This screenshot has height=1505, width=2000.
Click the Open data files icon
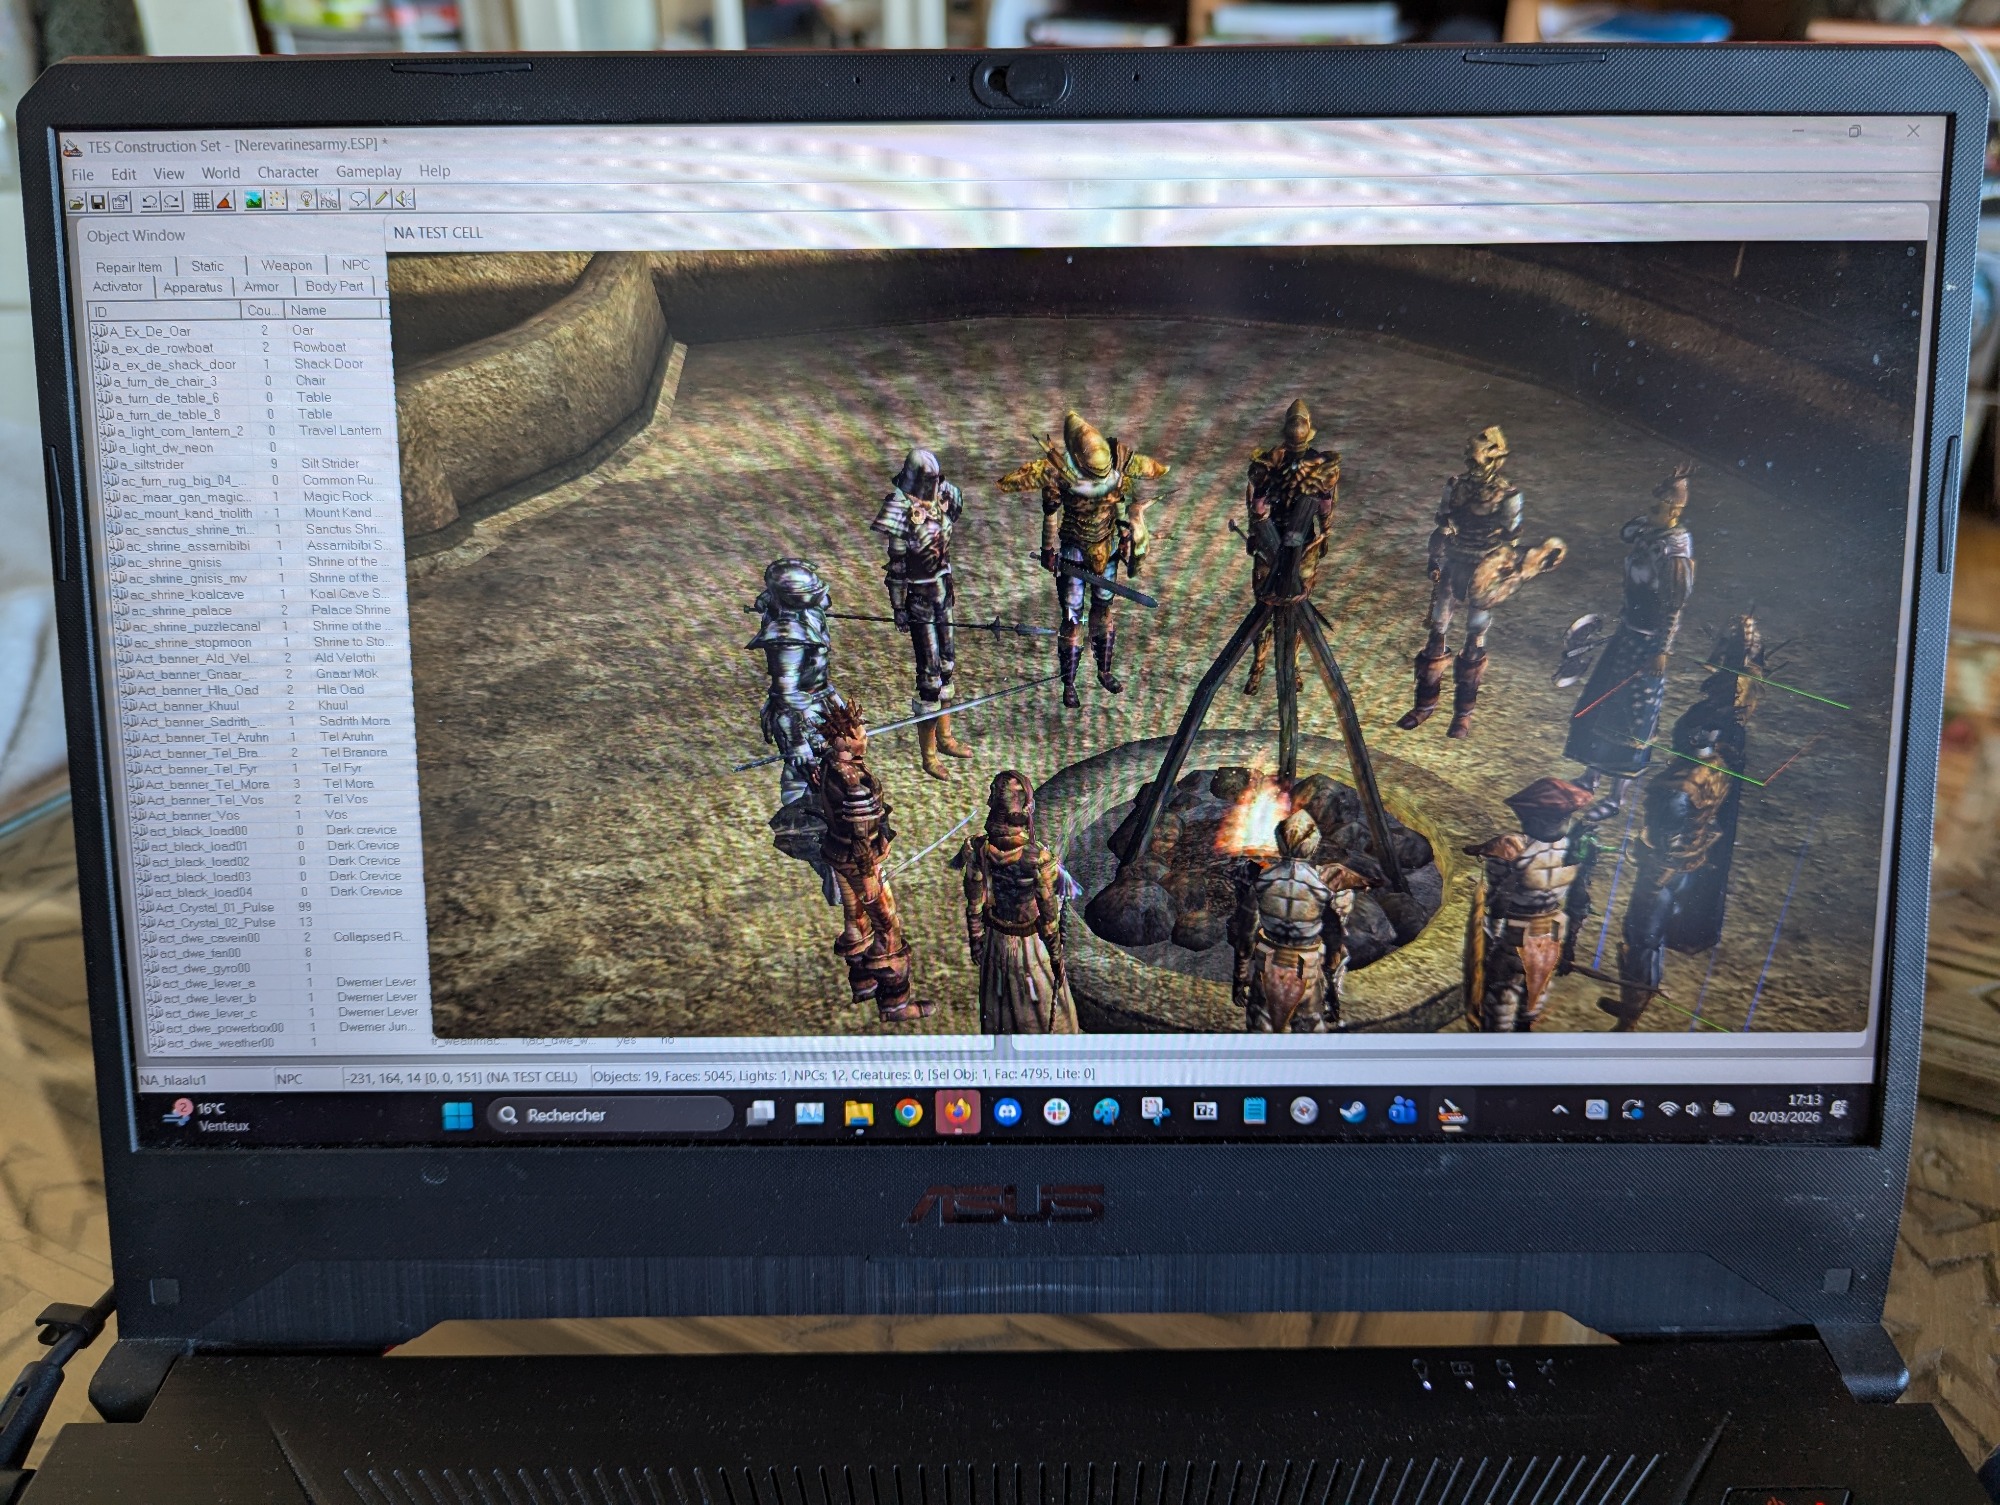point(76,202)
